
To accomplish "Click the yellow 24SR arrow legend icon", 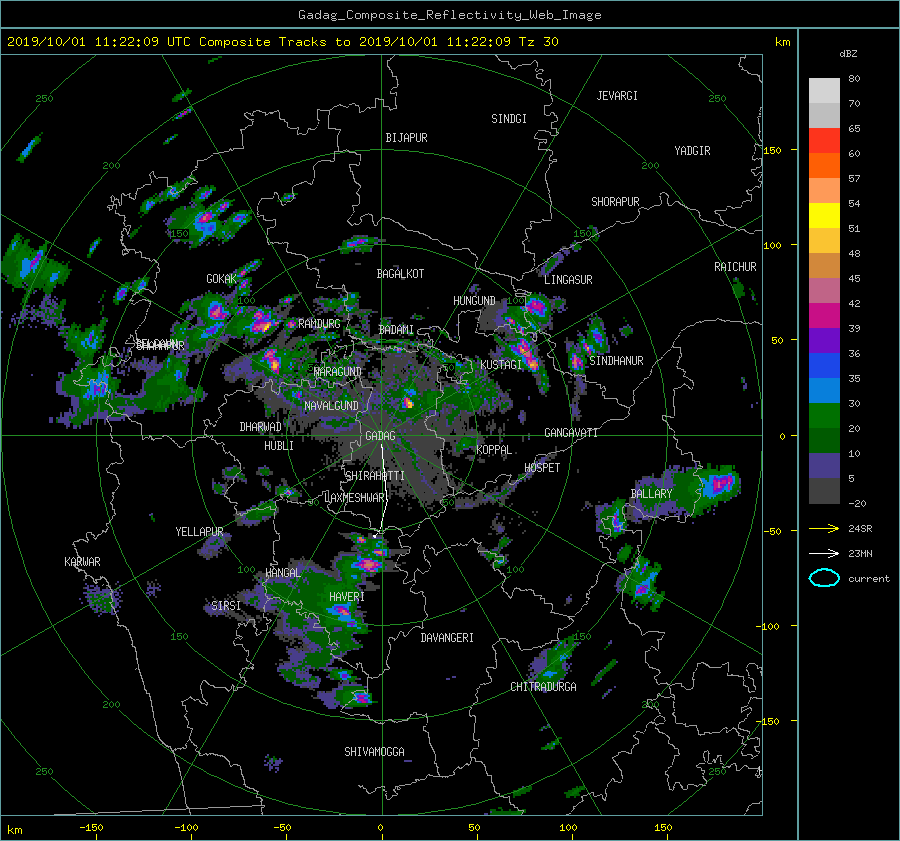I will tap(824, 528).
